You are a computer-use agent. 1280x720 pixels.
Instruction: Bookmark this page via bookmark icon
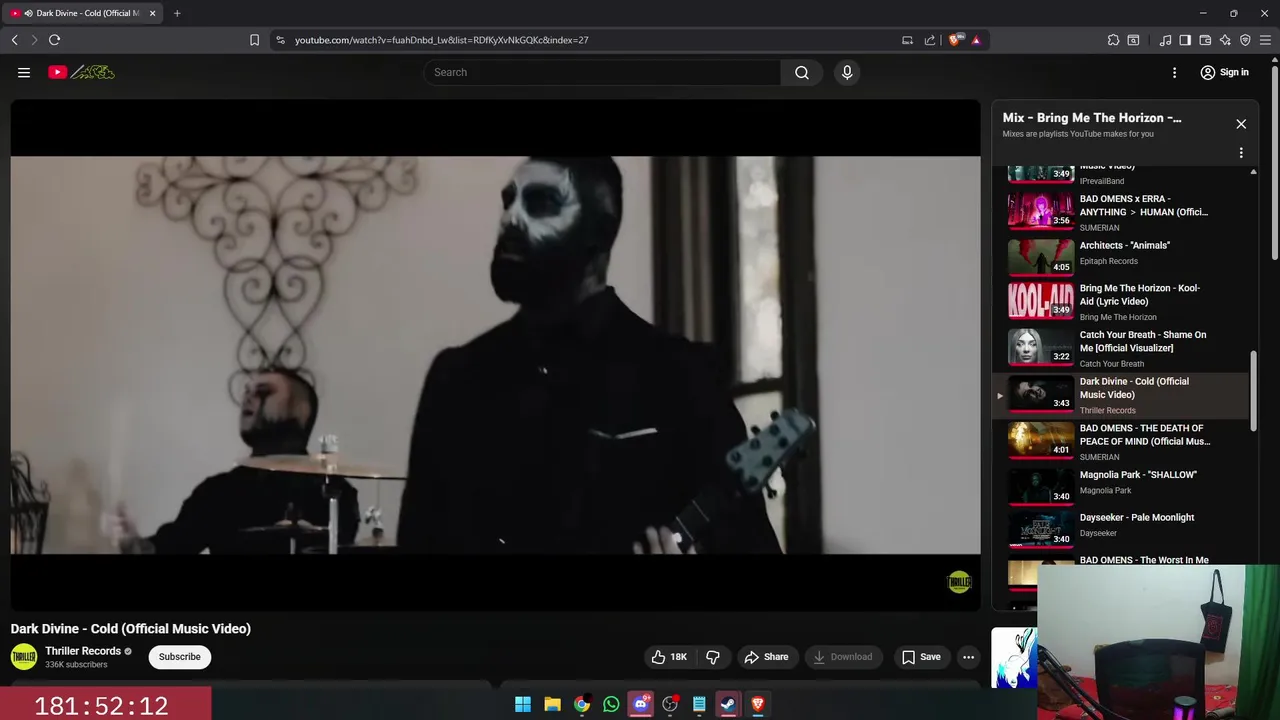coord(254,40)
